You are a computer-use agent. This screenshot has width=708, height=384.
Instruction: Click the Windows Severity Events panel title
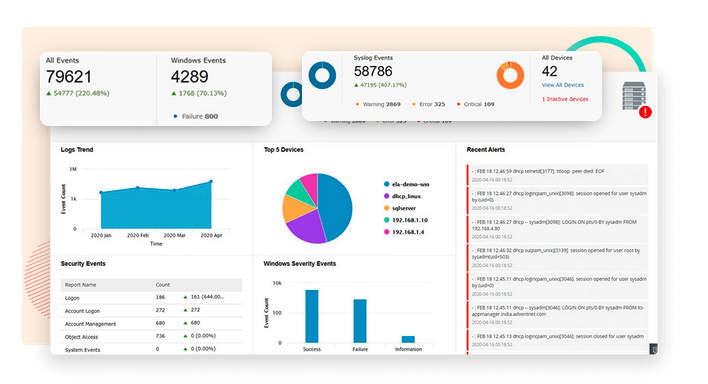tap(300, 264)
